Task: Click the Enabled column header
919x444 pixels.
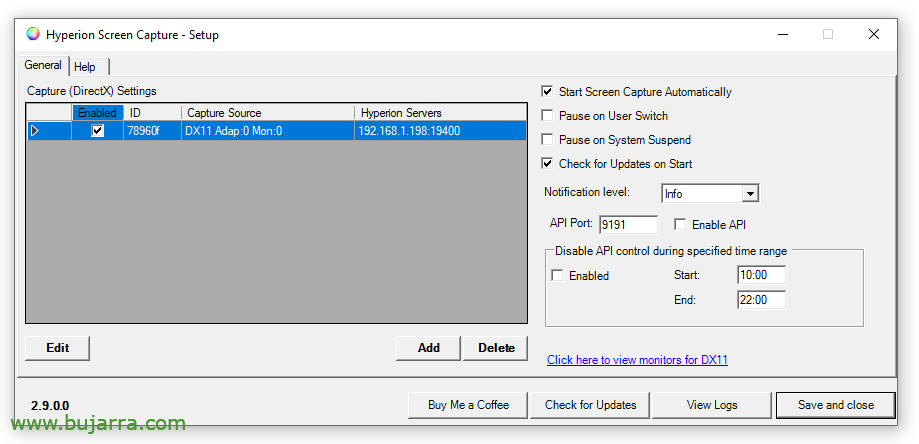Action: click(97, 112)
